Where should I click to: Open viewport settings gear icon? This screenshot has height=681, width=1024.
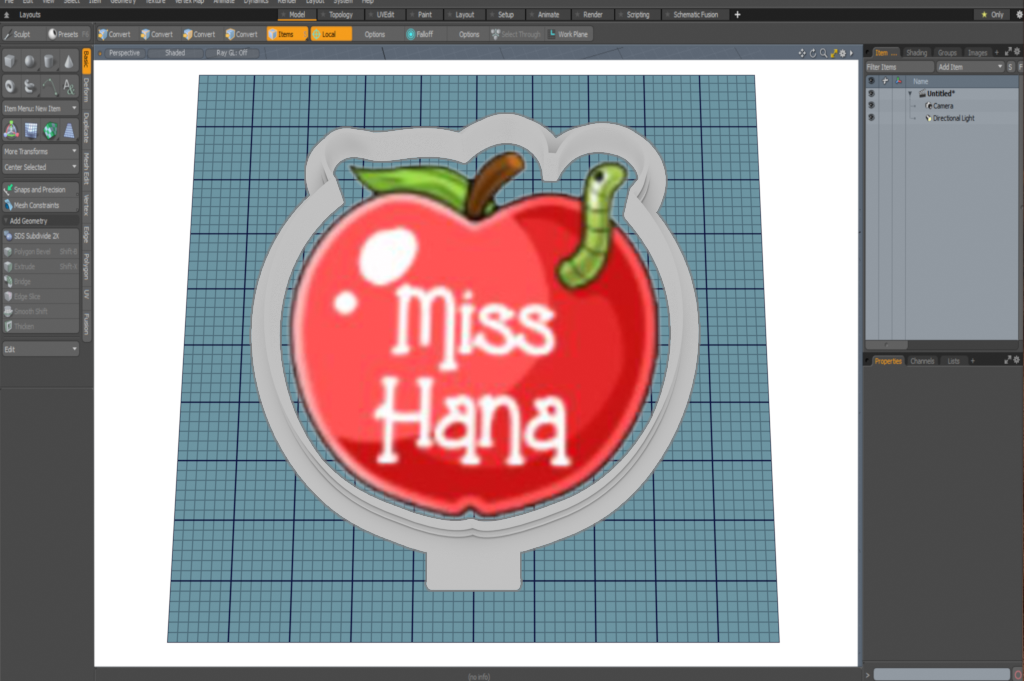click(x=842, y=52)
